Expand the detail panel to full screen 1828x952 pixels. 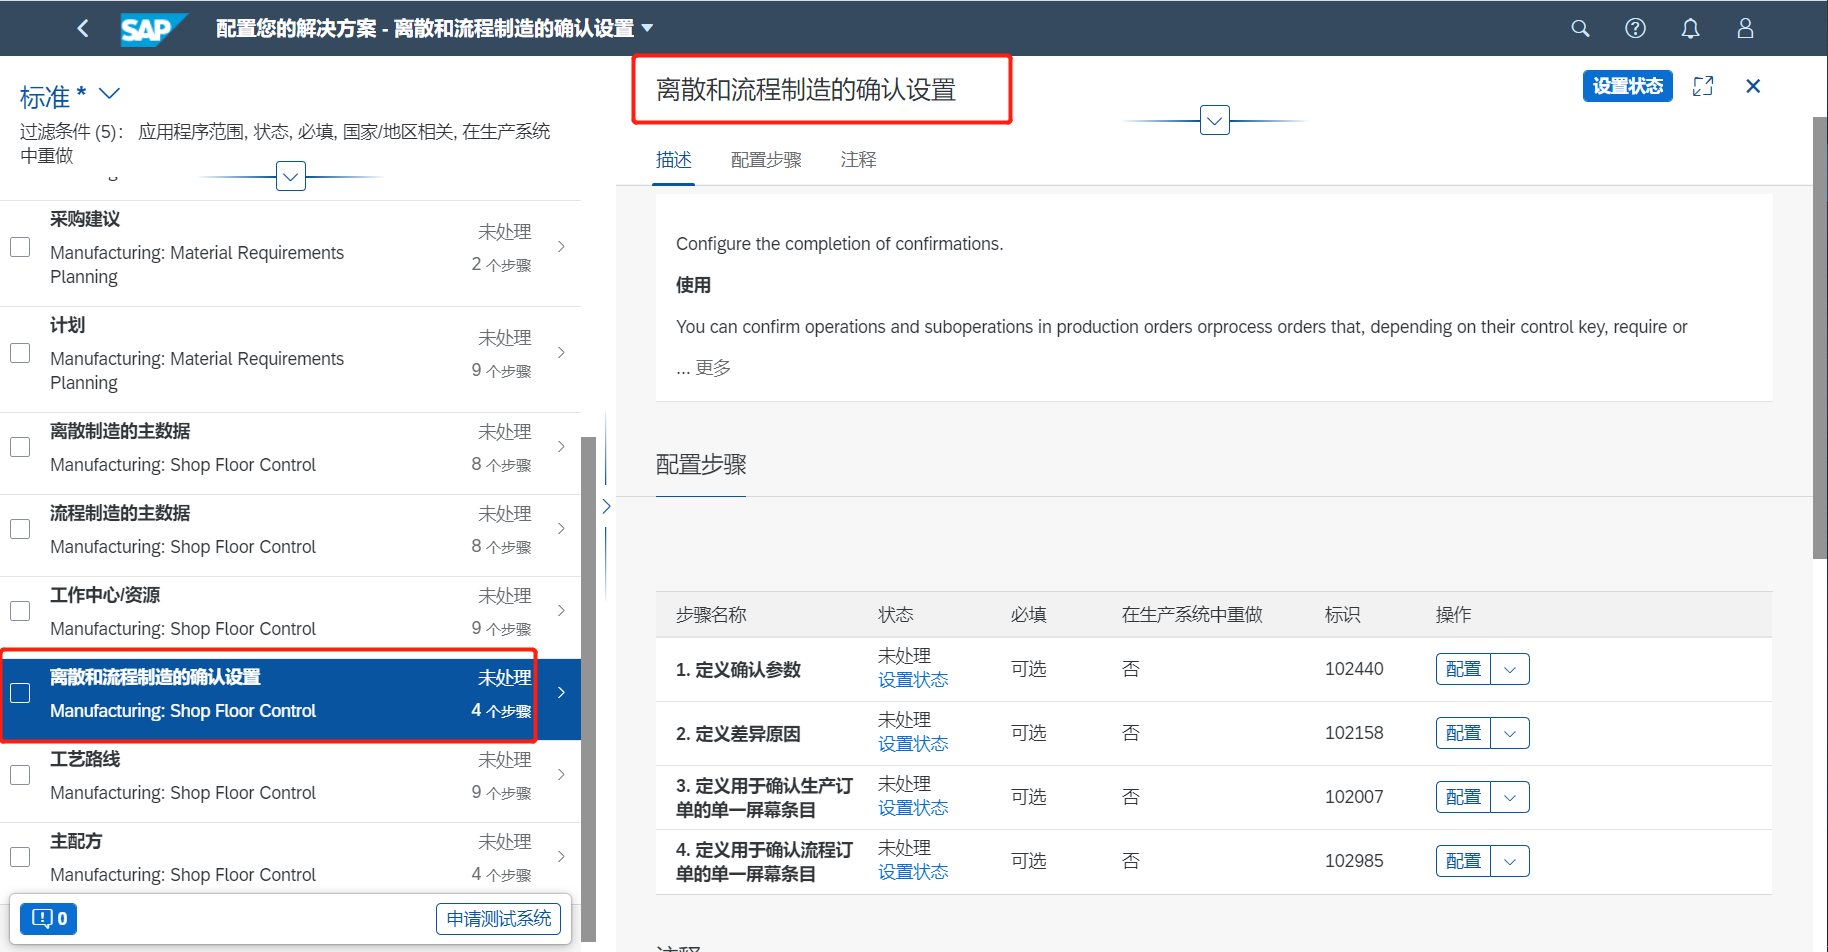click(x=1703, y=86)
